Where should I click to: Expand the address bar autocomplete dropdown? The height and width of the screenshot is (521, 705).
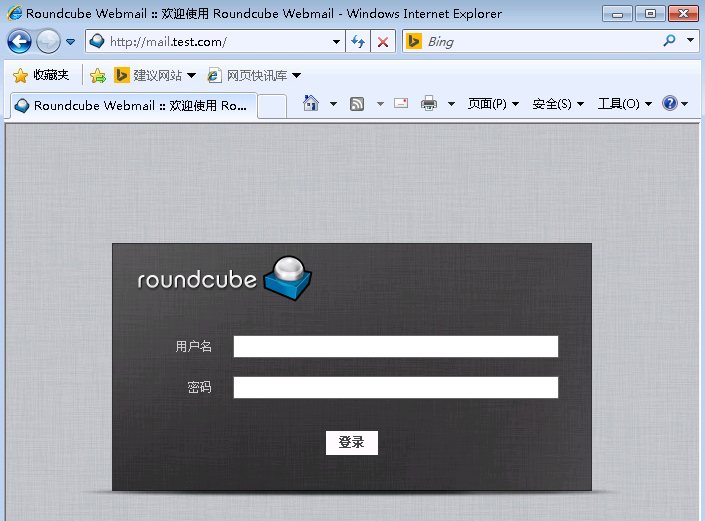(x=336, y=42)
